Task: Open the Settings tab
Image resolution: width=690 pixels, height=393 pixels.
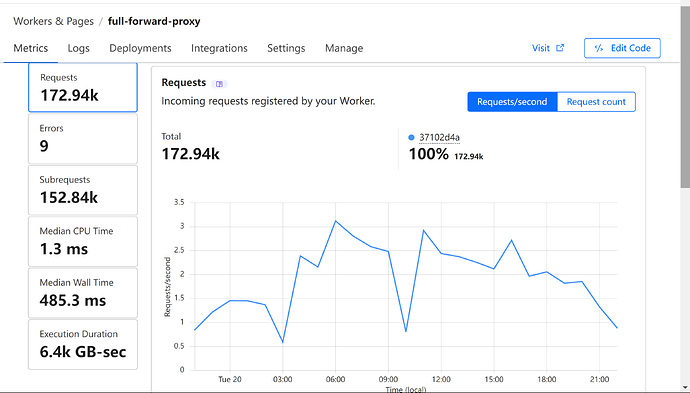Action: (286, 48)
